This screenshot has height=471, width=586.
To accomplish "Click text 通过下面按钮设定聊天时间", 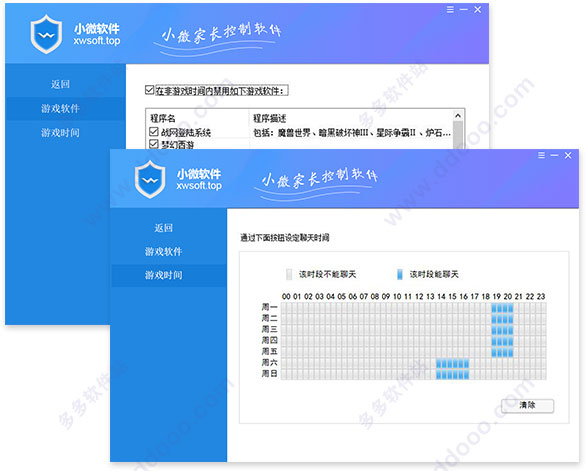I will [285, 238].
